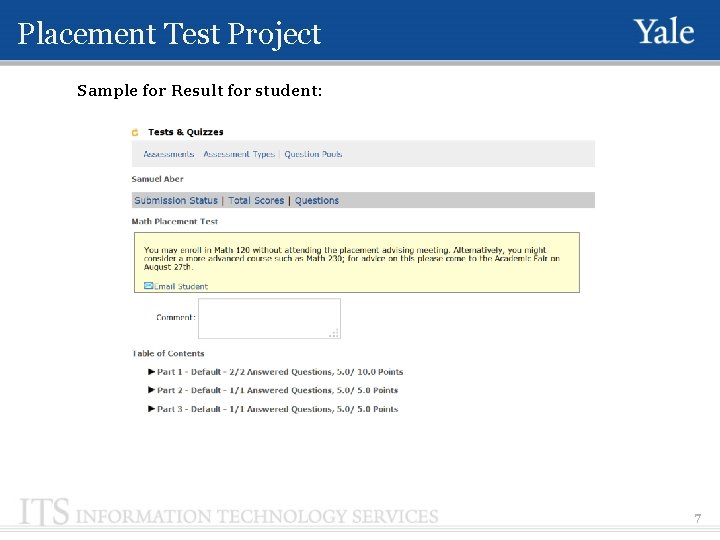
Task: Click the ITS logo in the footer
Action: 45,514
